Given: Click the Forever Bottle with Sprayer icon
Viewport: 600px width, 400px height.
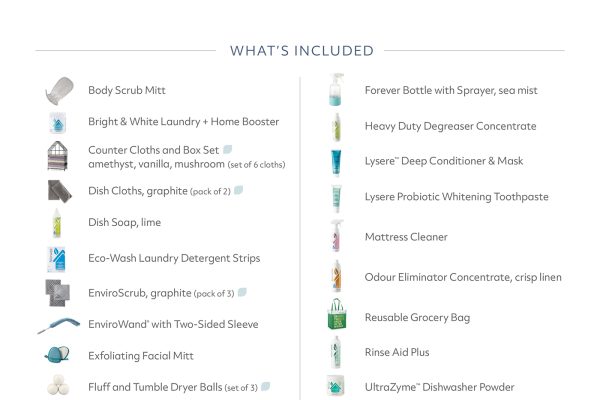Looking at the screenshot, I should [x=336, y=90].
